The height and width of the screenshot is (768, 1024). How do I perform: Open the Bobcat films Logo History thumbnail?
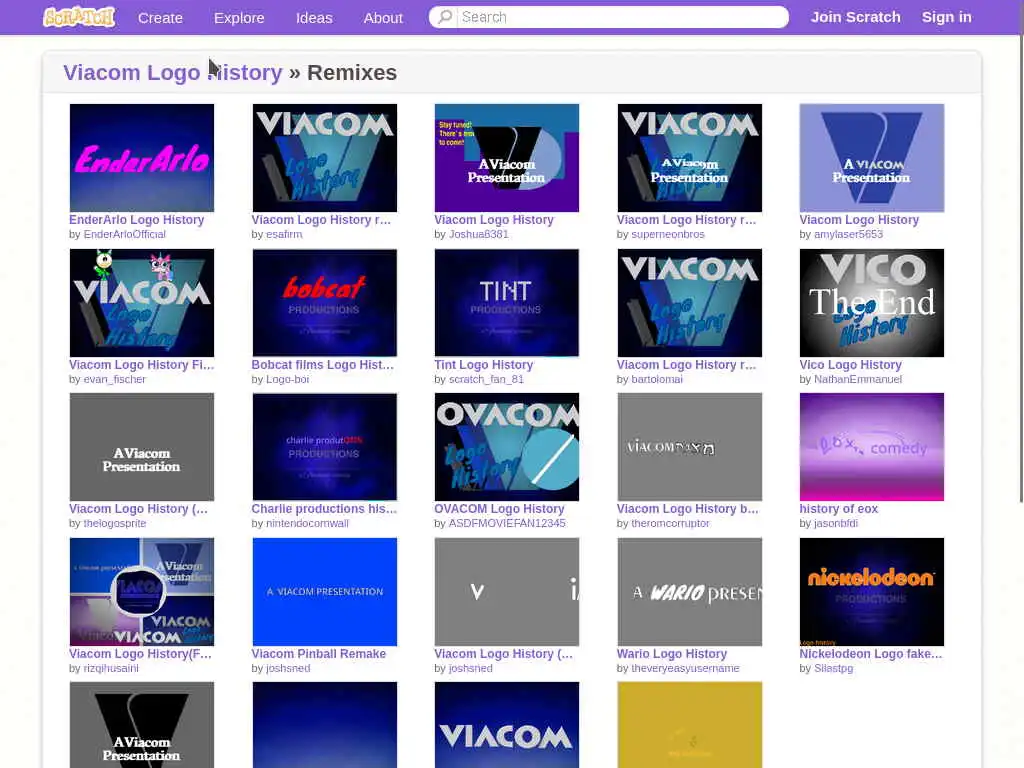tap(325, 302)
